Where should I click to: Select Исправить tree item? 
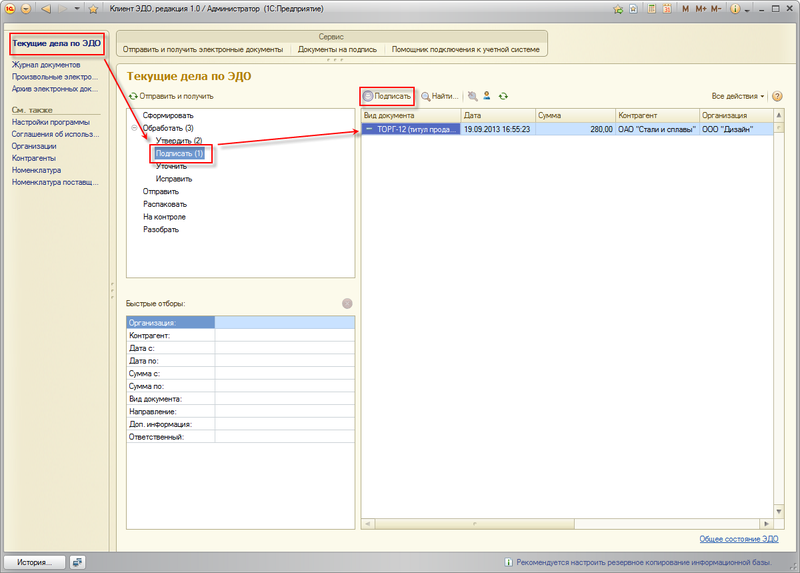(174, 179)
